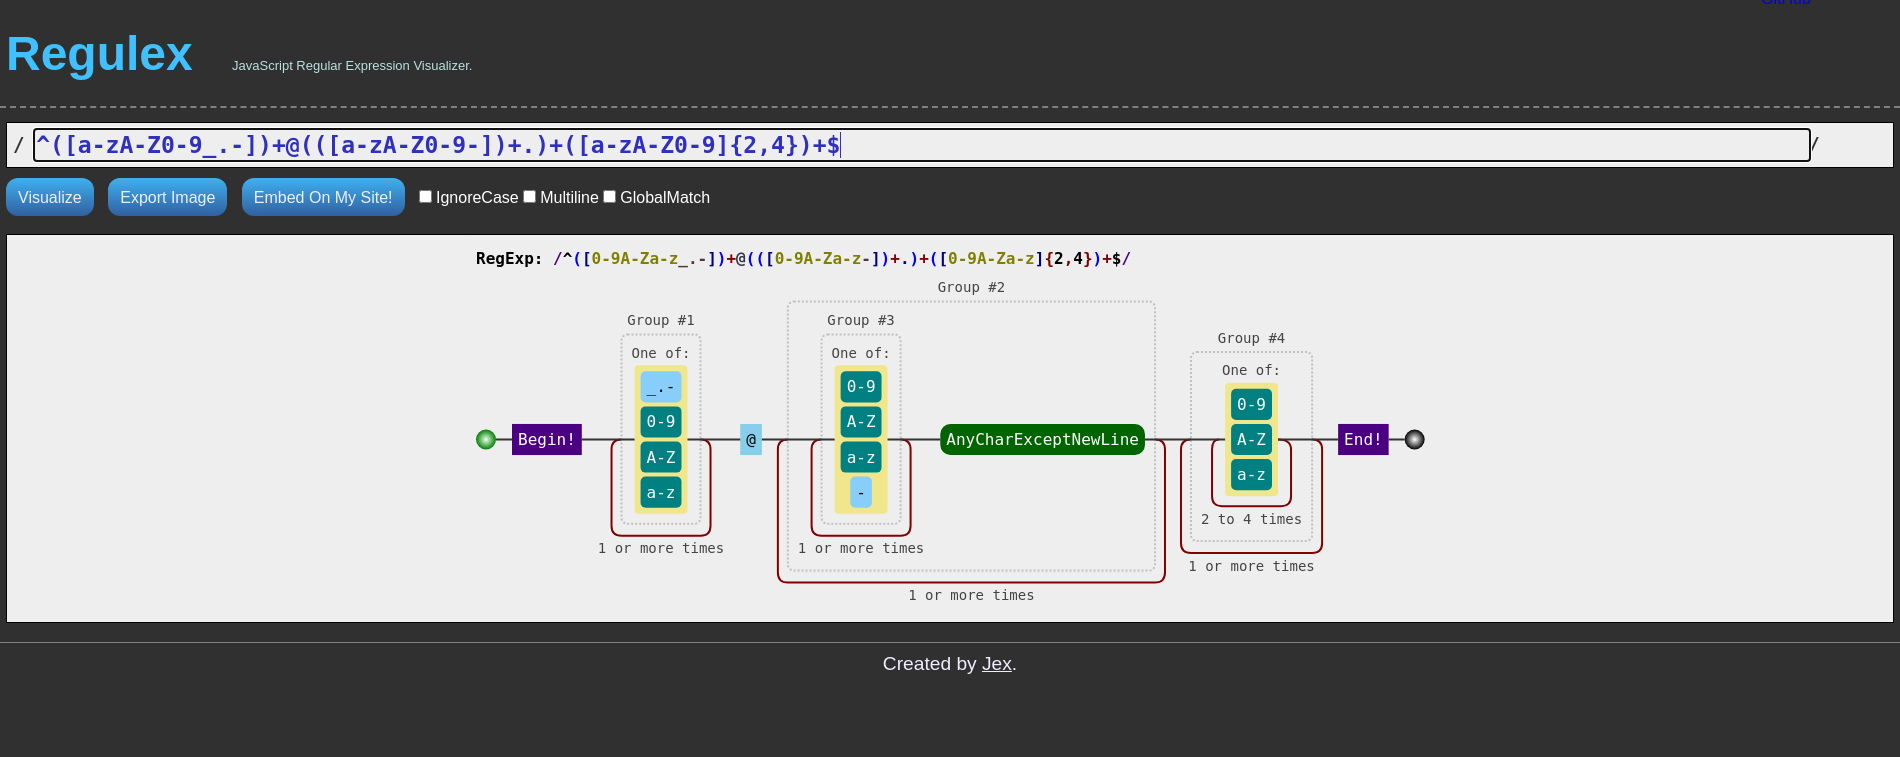The height and width of the screenshot is (757, 1900).
Task: Click the A-Z range in Group #3
Action: pos(860,422)
